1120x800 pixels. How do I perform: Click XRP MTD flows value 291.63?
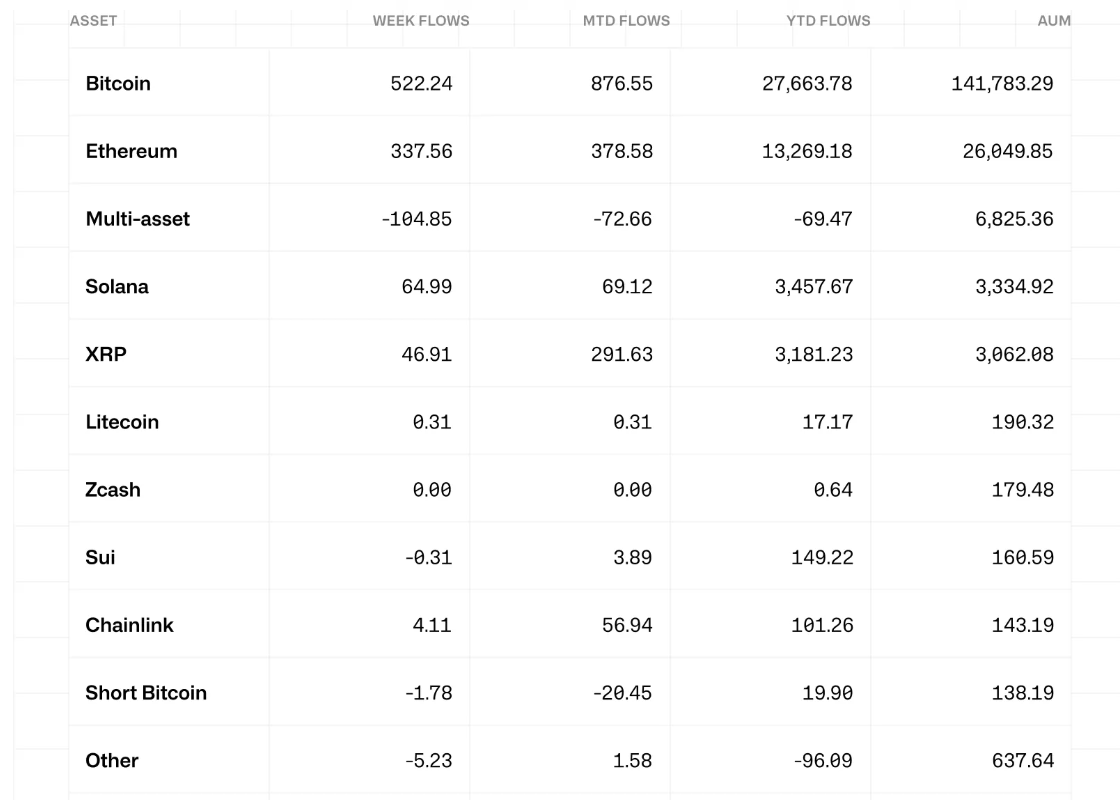point(621,355)
